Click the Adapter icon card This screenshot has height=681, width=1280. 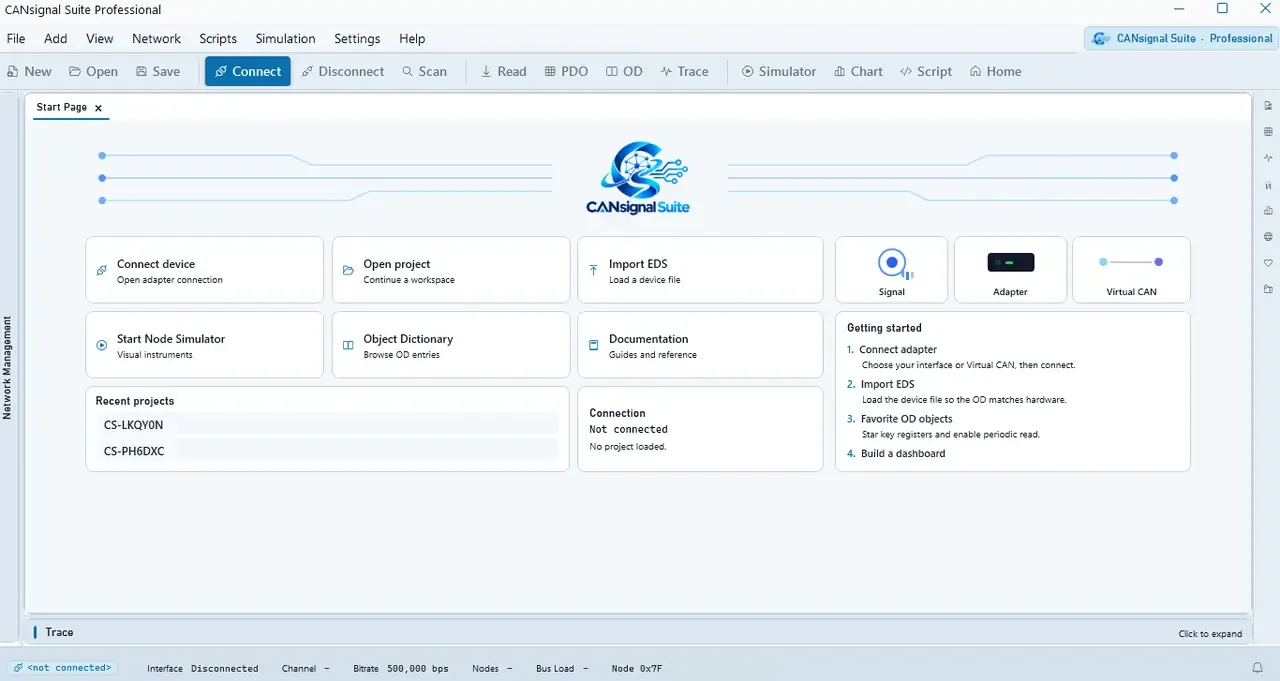(1010, 270)
